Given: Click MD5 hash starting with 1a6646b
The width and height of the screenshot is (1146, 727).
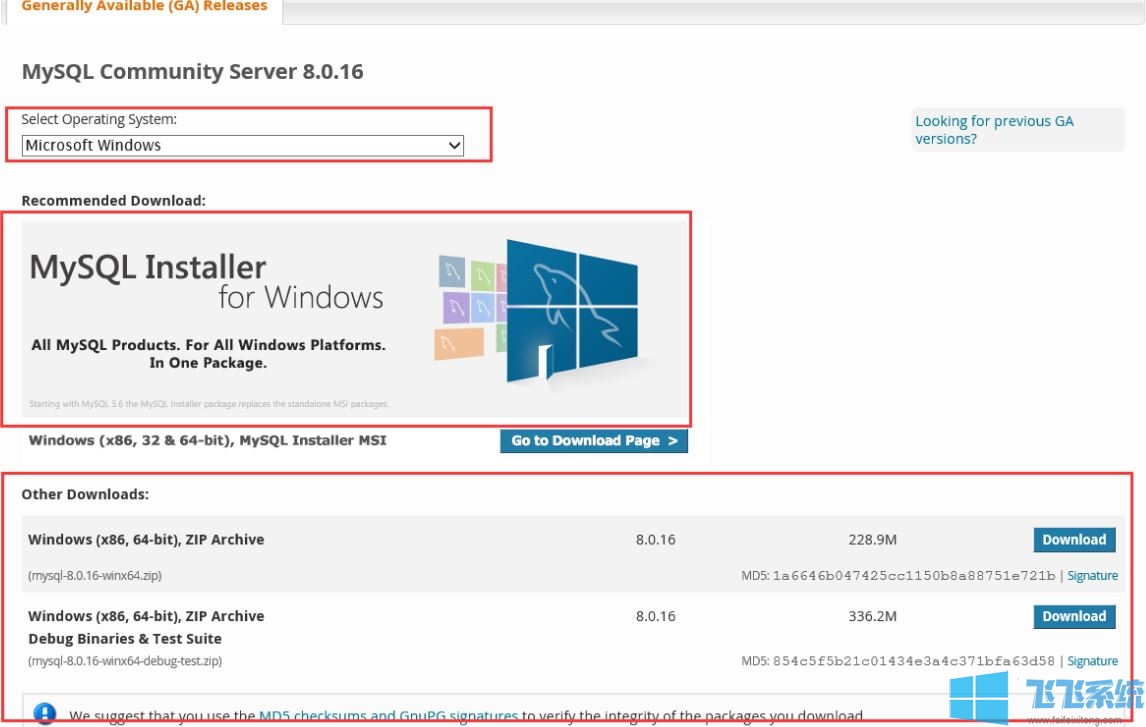Looking at the screenshot, I should tap(913, 576).
